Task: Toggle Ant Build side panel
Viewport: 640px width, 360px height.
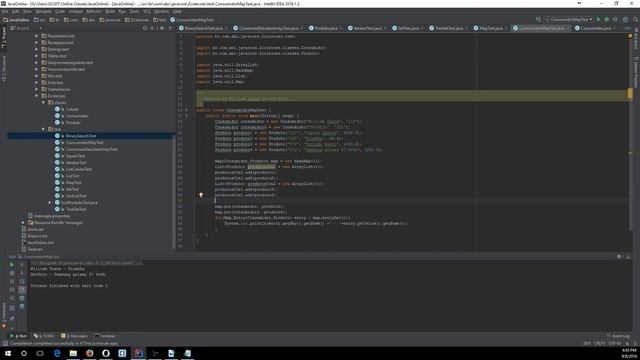Action: coord(636,39)
